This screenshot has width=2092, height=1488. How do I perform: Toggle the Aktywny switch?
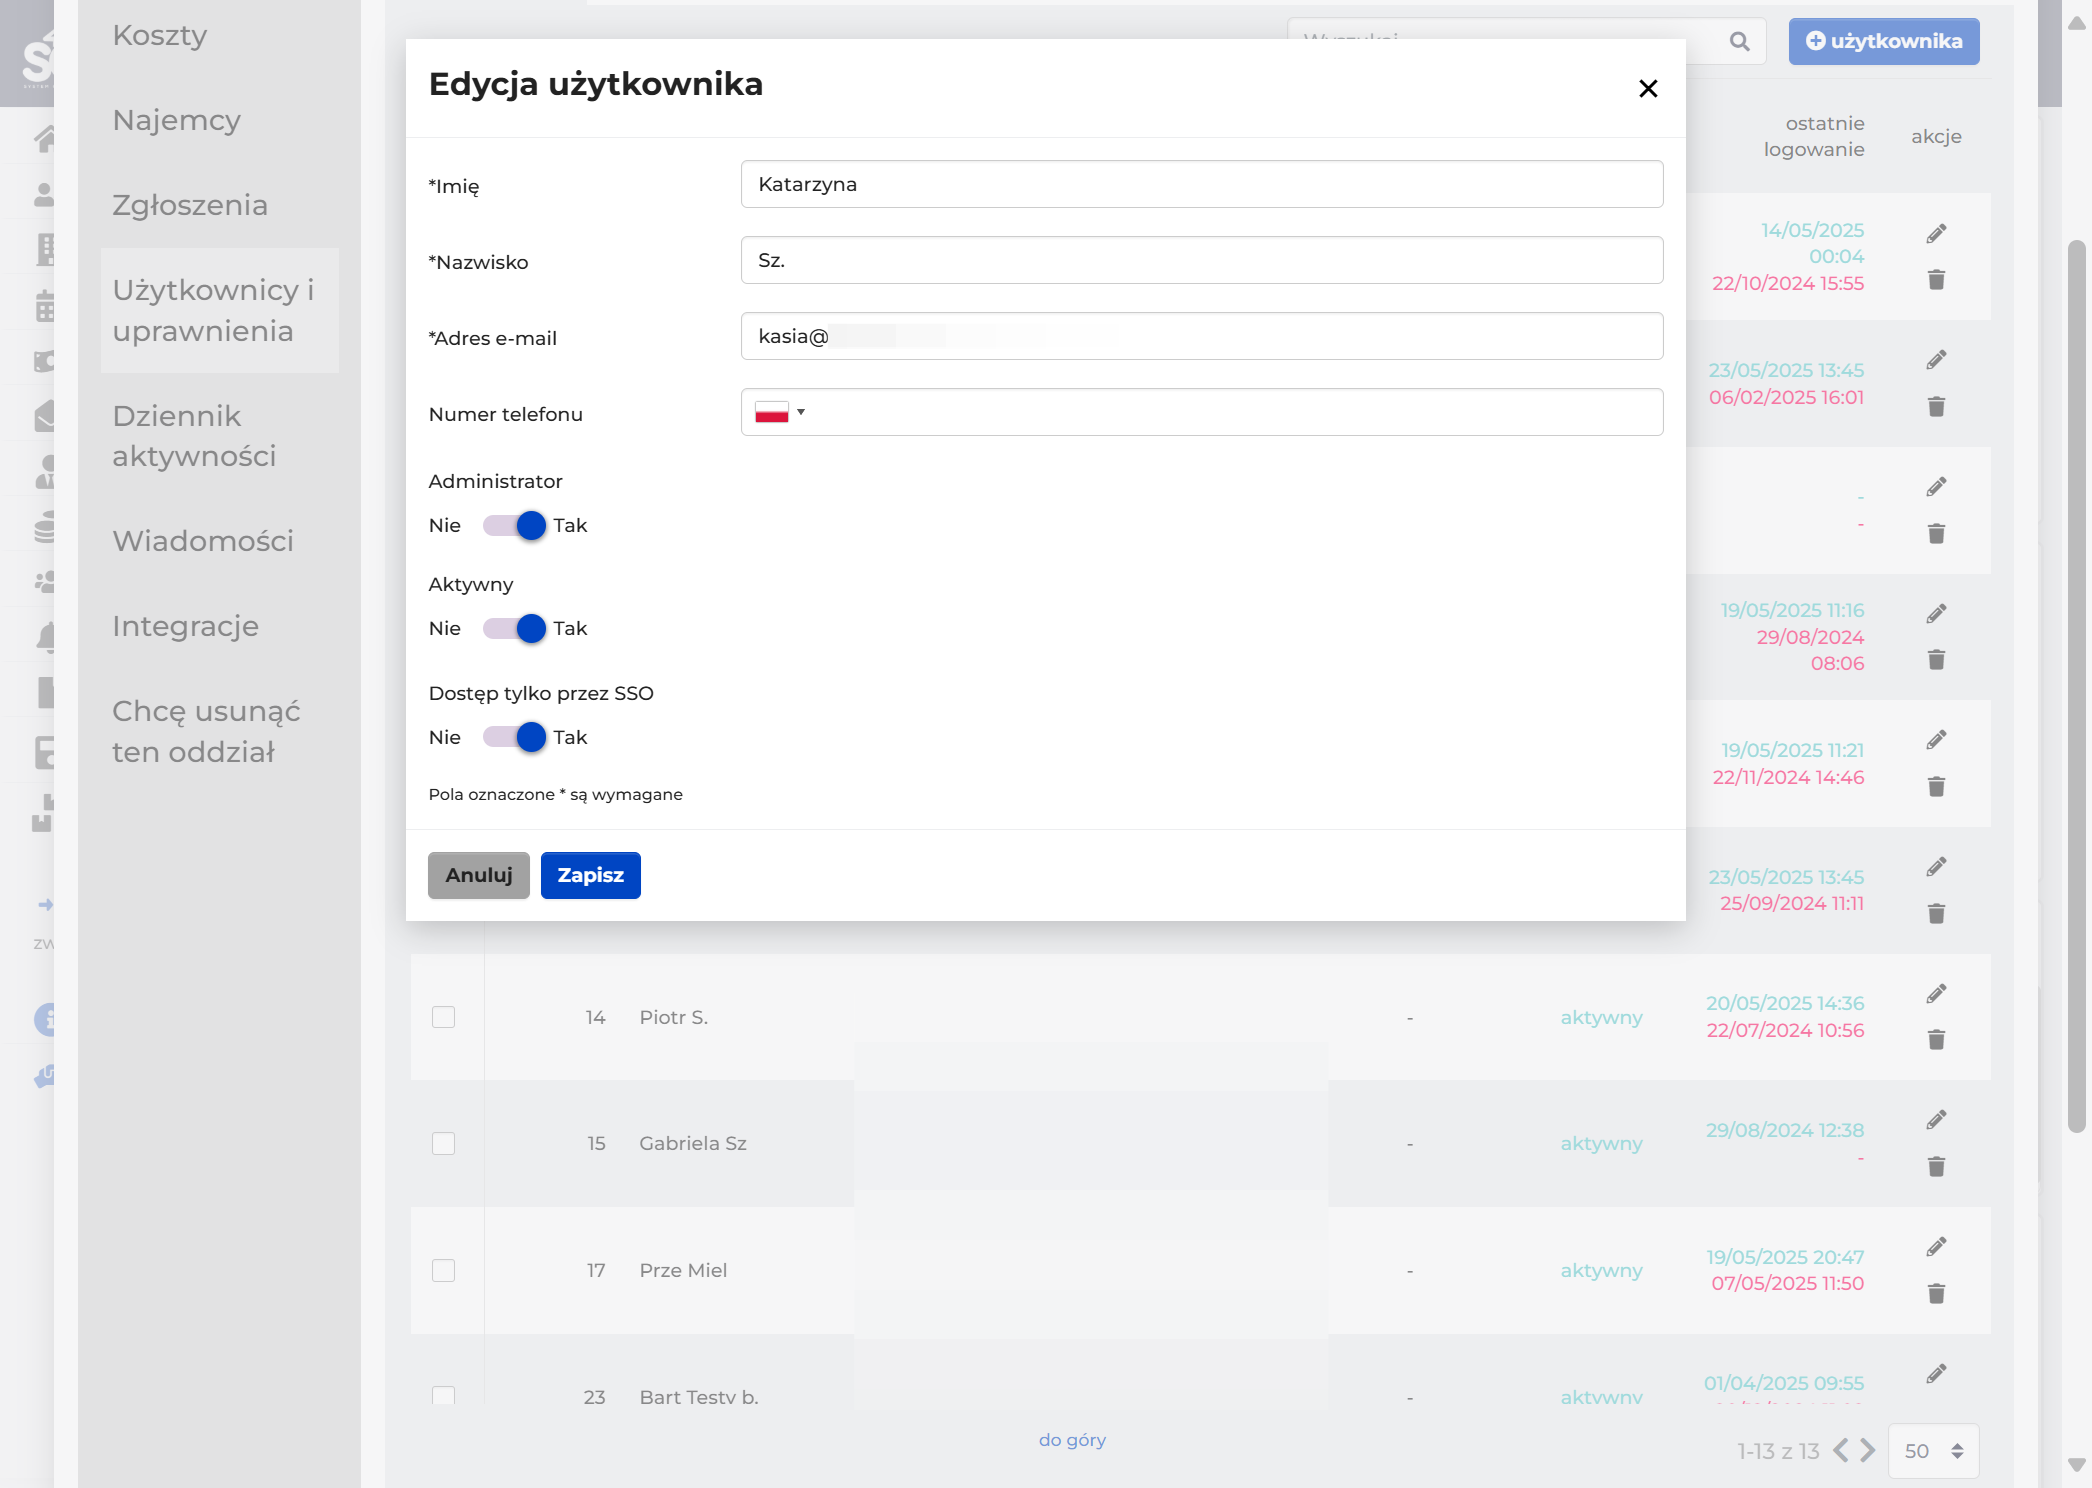514,628
